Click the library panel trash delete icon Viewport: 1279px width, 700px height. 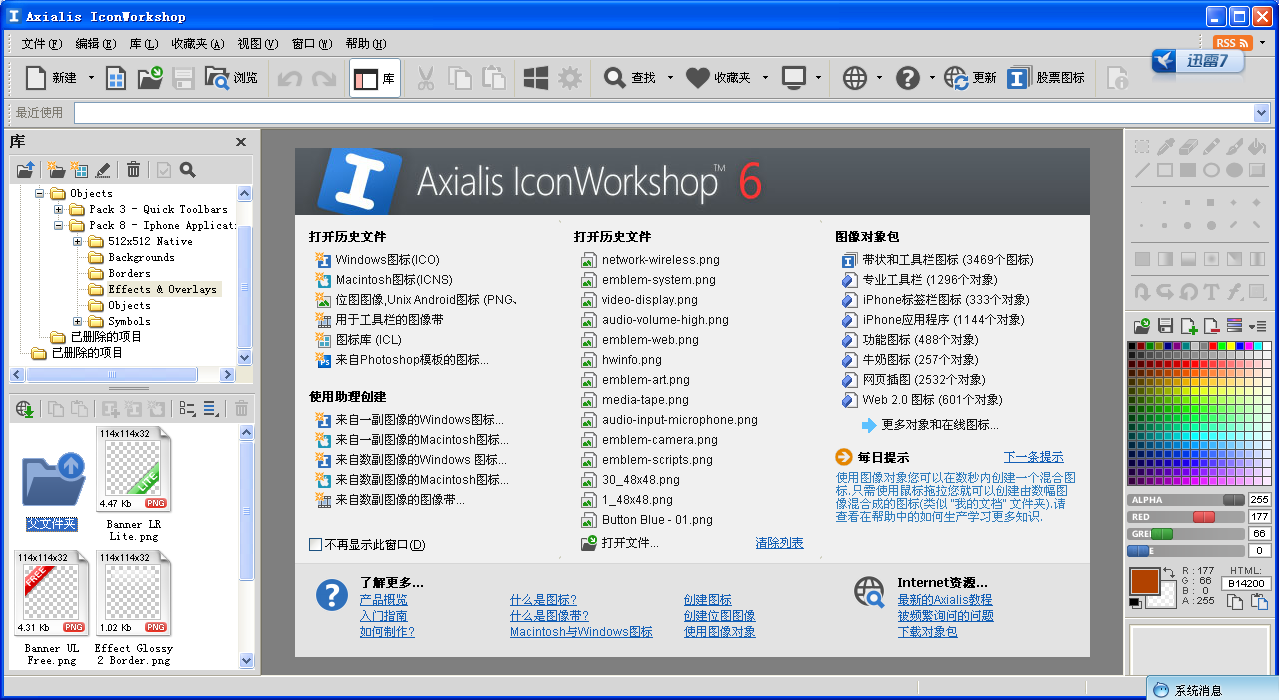point(133,170)
